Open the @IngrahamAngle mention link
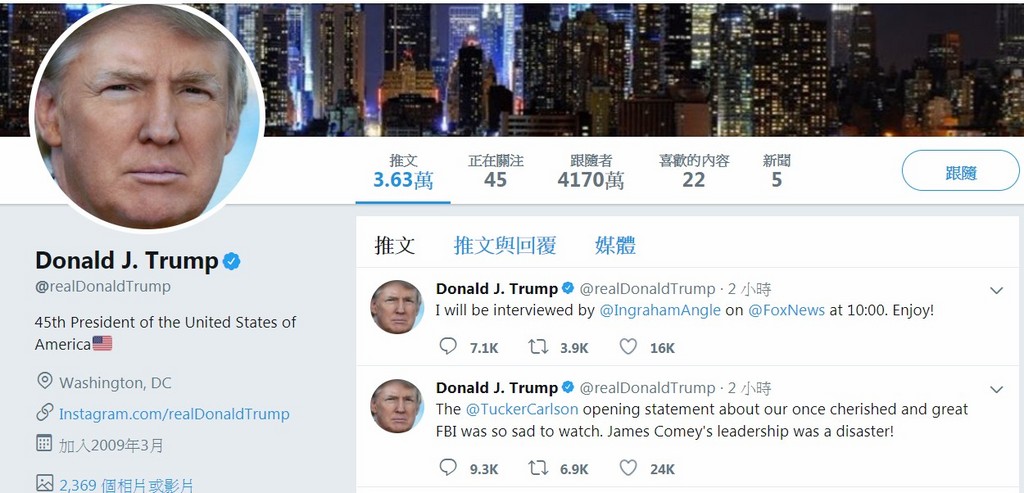This screenshot has height=493, width=1024. 660,310
